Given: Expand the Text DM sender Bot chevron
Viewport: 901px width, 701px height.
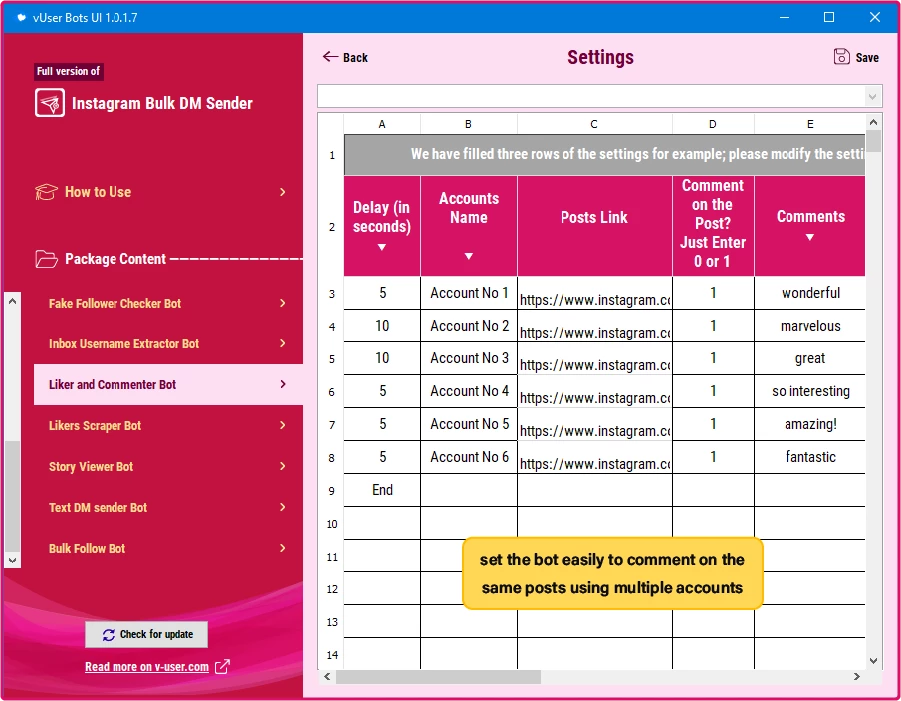Looking at the screenshot, I should point(283,507).
